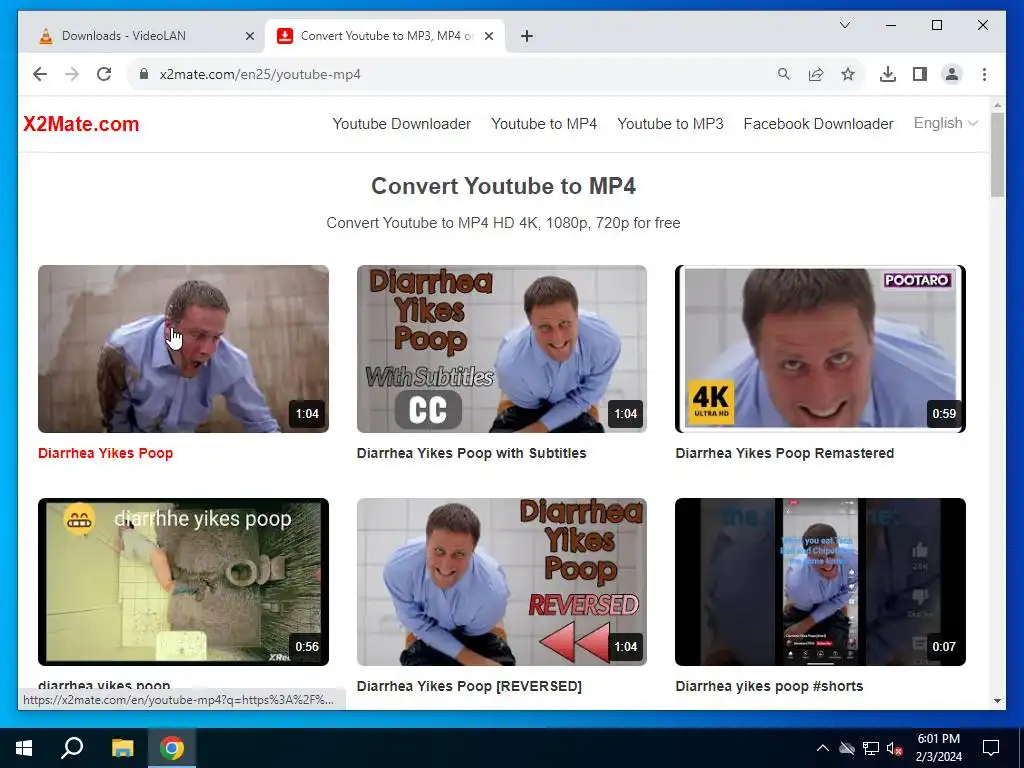Toggle Chrome side panel
The width and height of the screenshot is (1024, 768).
[920, 74]
